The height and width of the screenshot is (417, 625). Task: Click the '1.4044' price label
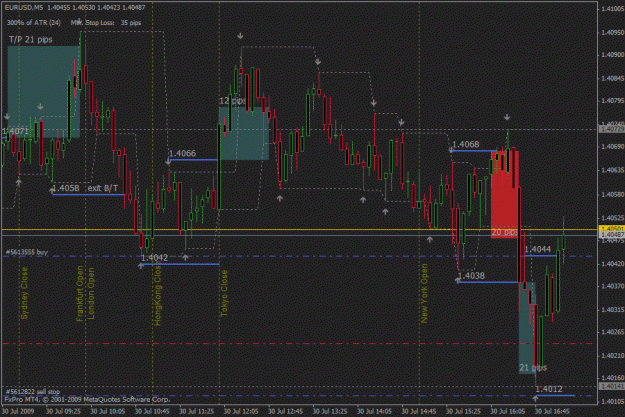pos(538,250)
